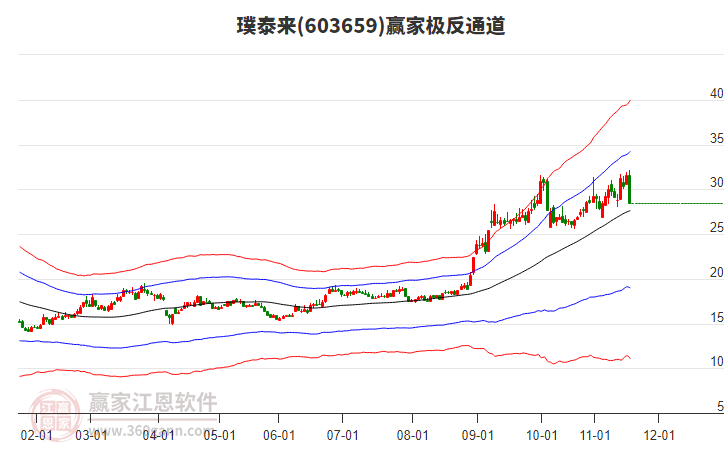Click the last large green candlestick
Image resolution: width=726 pixels, height=450 pixels.
coord(630,188)
